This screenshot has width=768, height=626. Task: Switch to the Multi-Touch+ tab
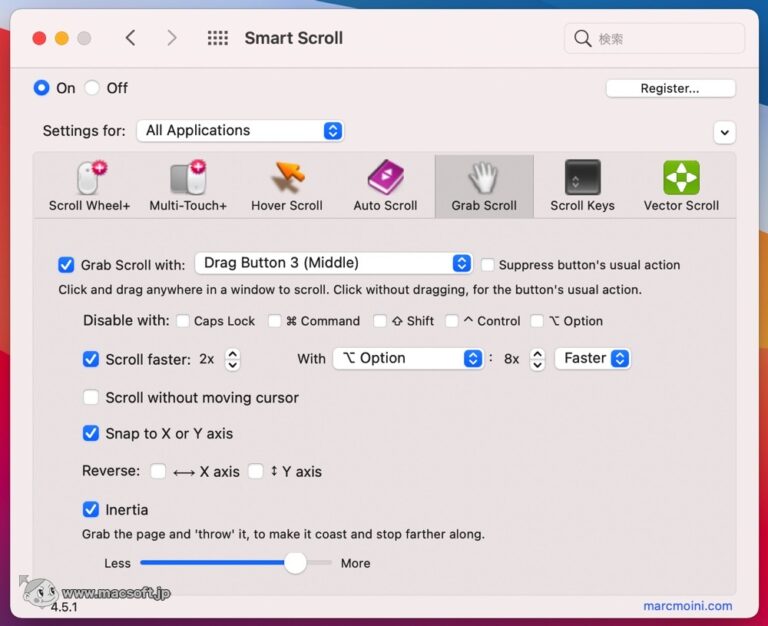pos(188,186)
